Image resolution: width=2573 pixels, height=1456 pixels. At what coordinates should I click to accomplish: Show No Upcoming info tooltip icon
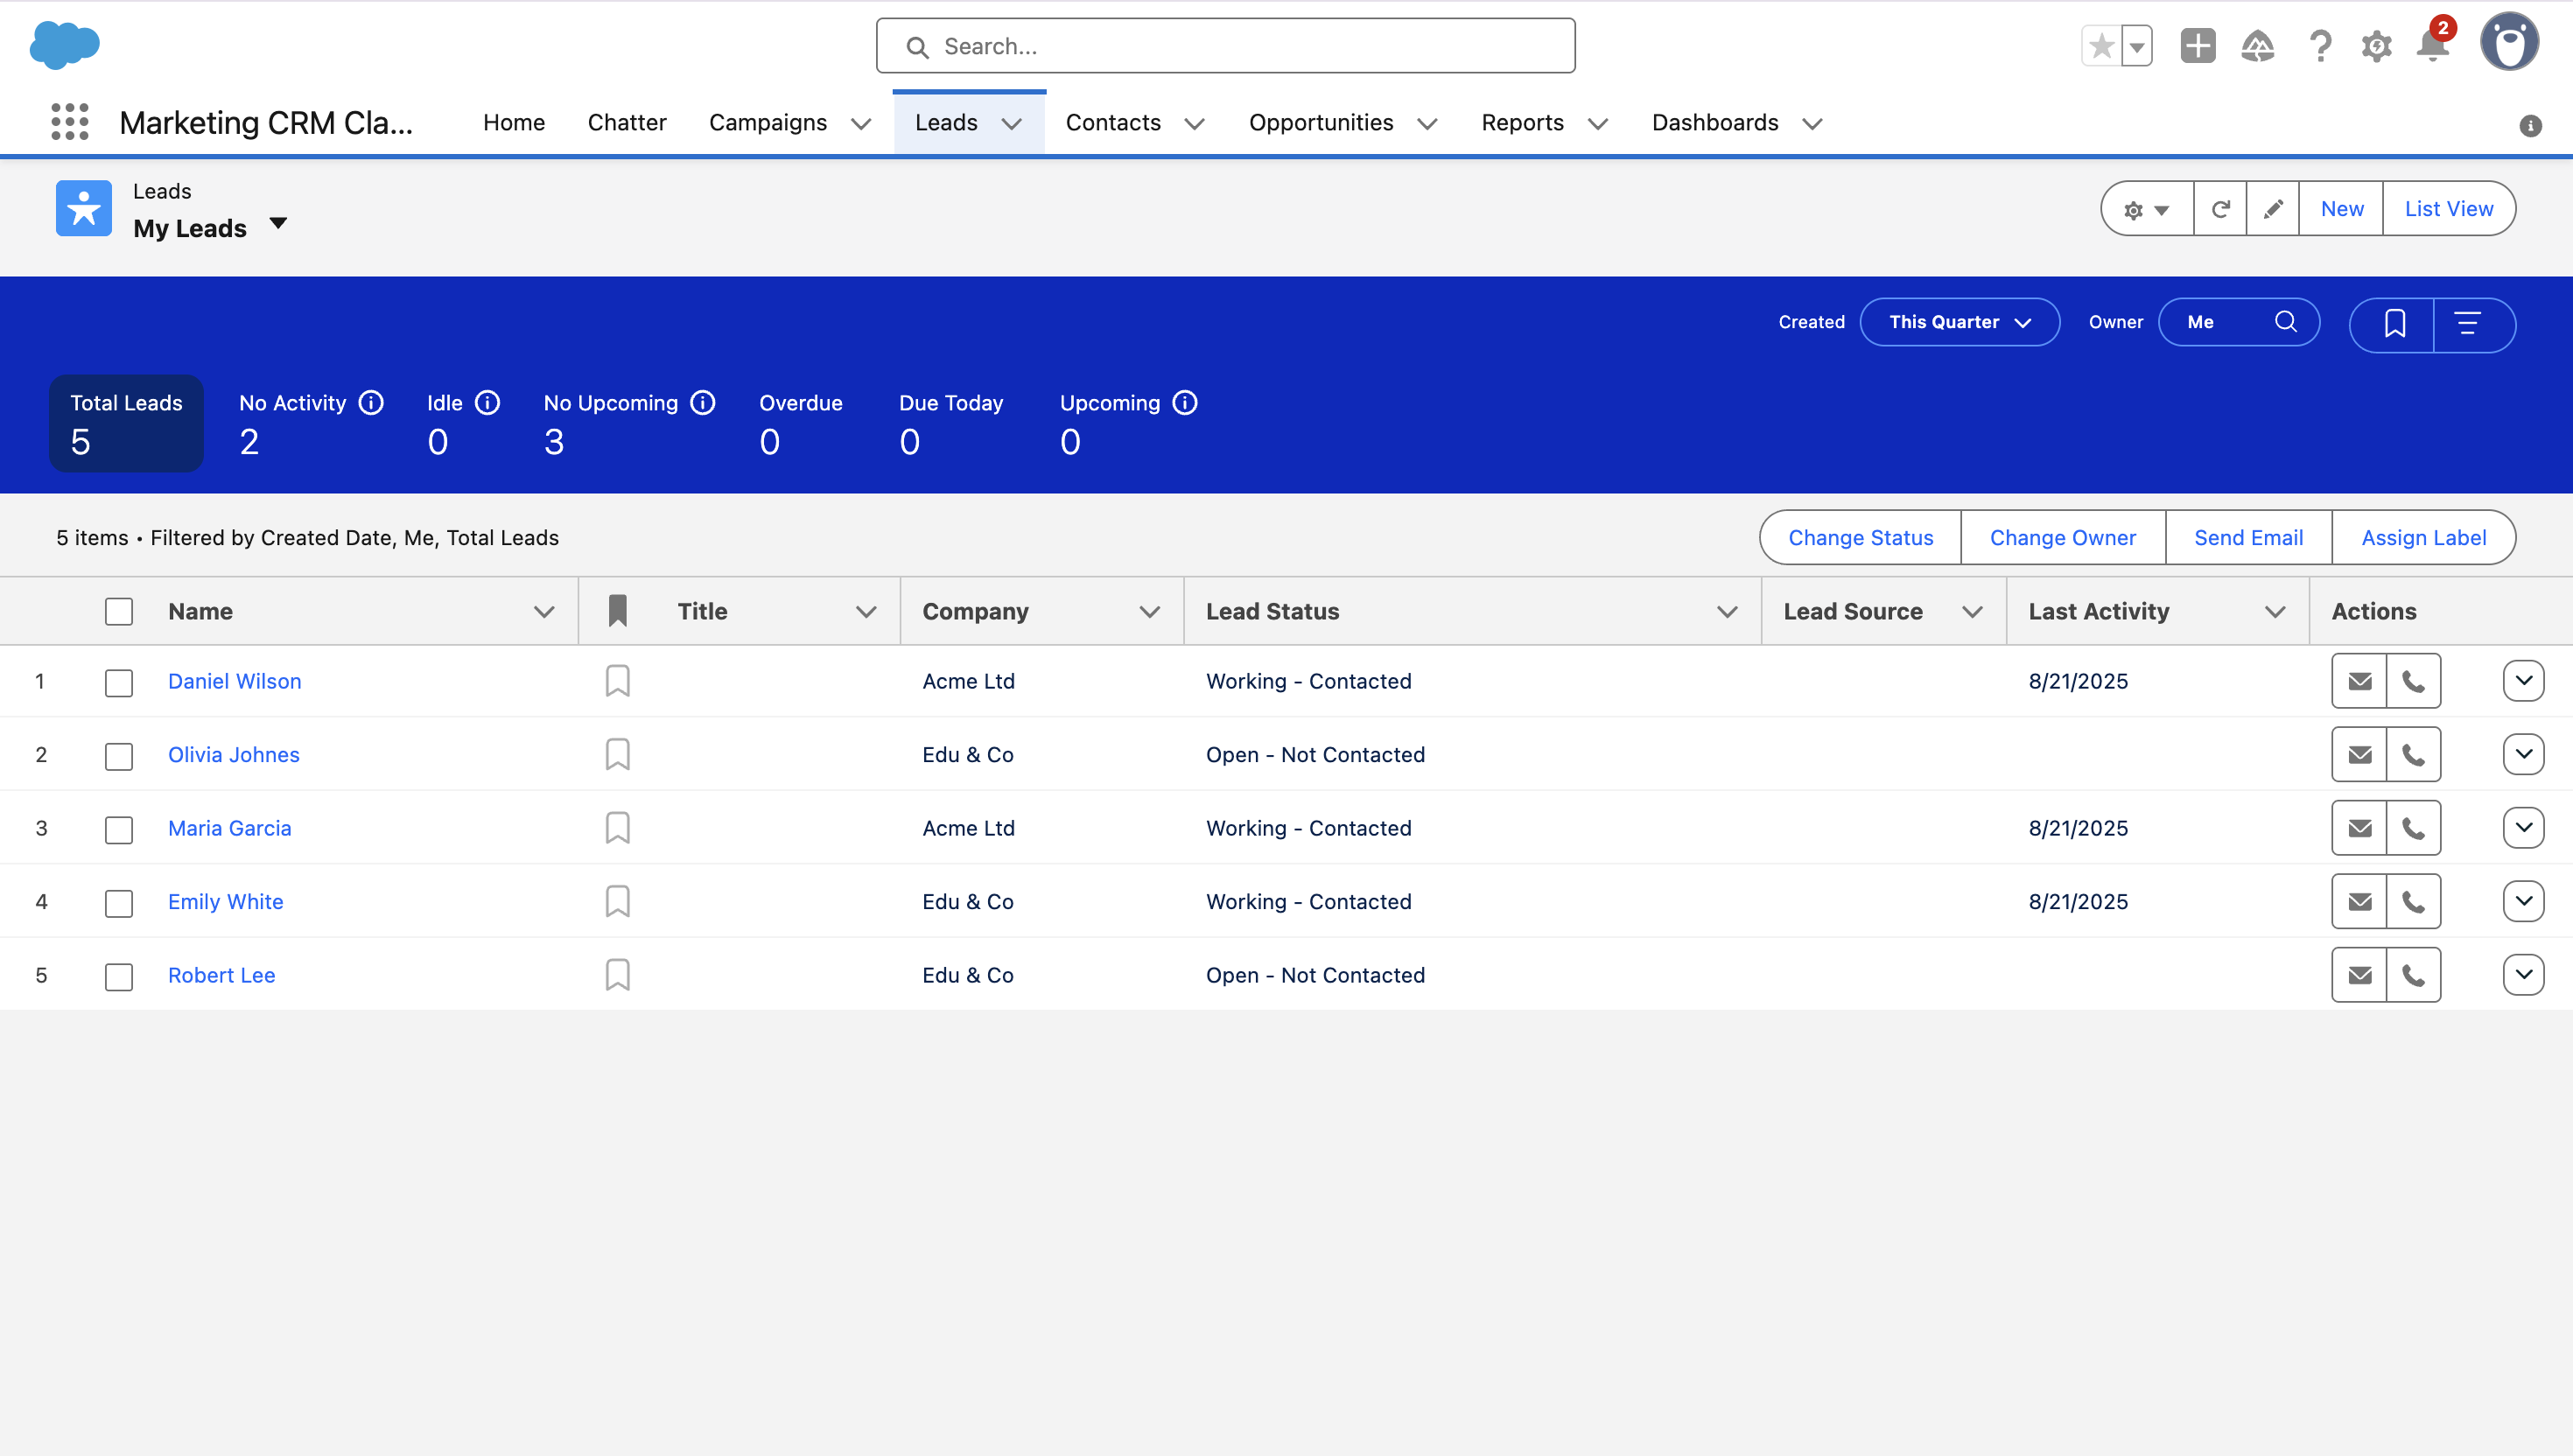click(703, 403)
